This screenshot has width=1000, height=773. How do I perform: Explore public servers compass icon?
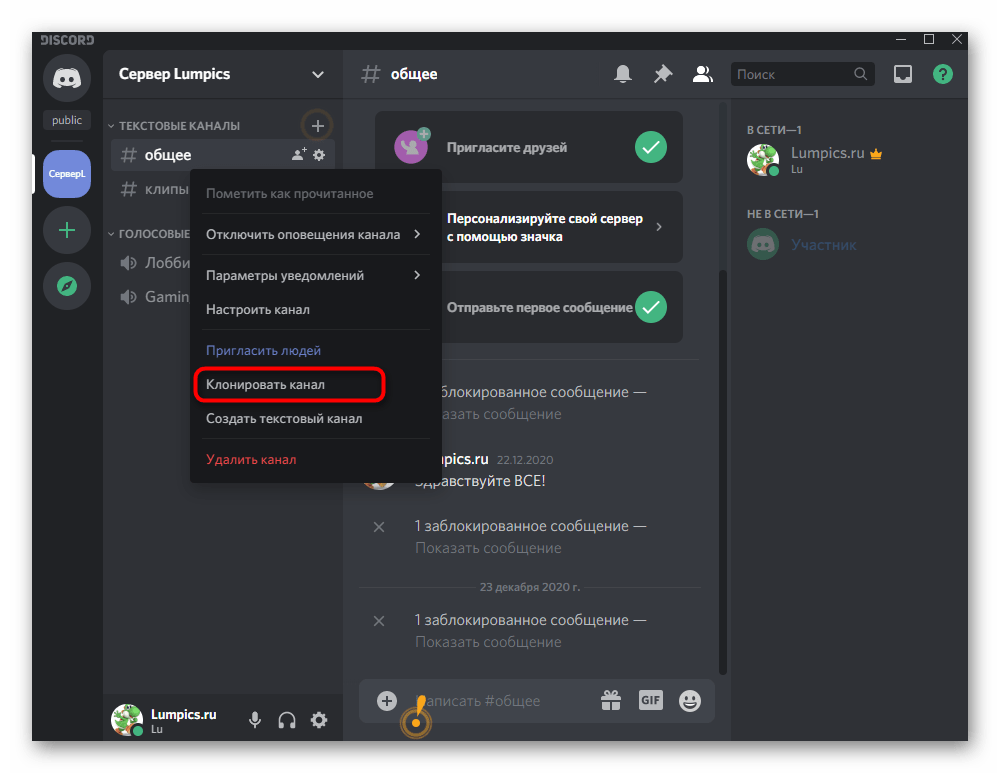tap(67, 286)
